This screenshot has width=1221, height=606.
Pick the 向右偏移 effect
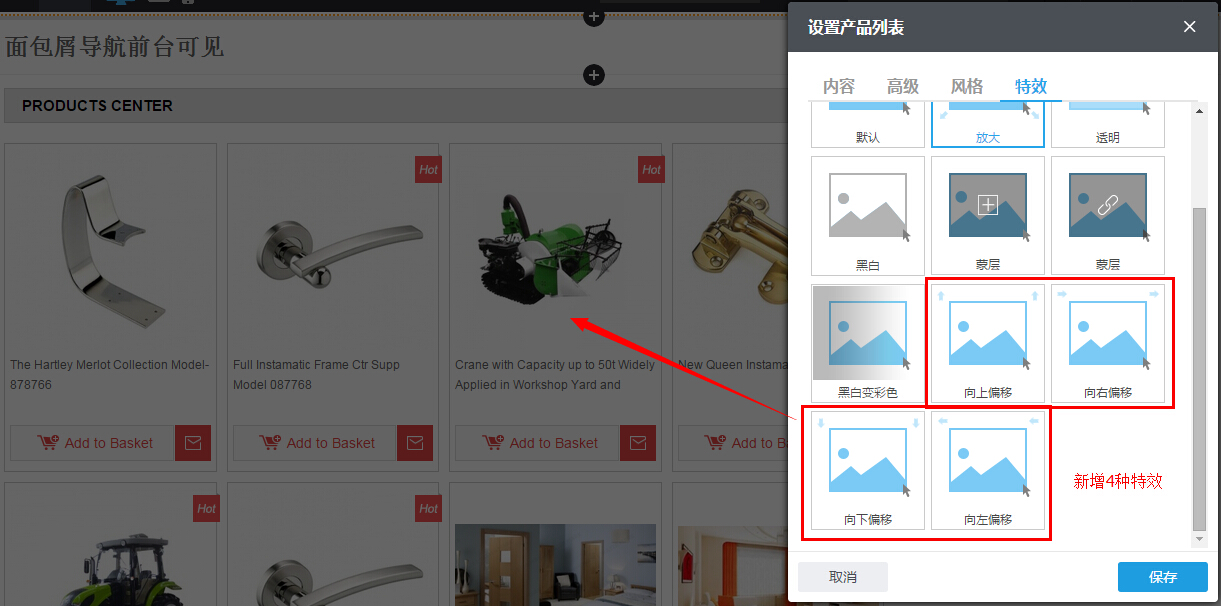(1107, 343)
